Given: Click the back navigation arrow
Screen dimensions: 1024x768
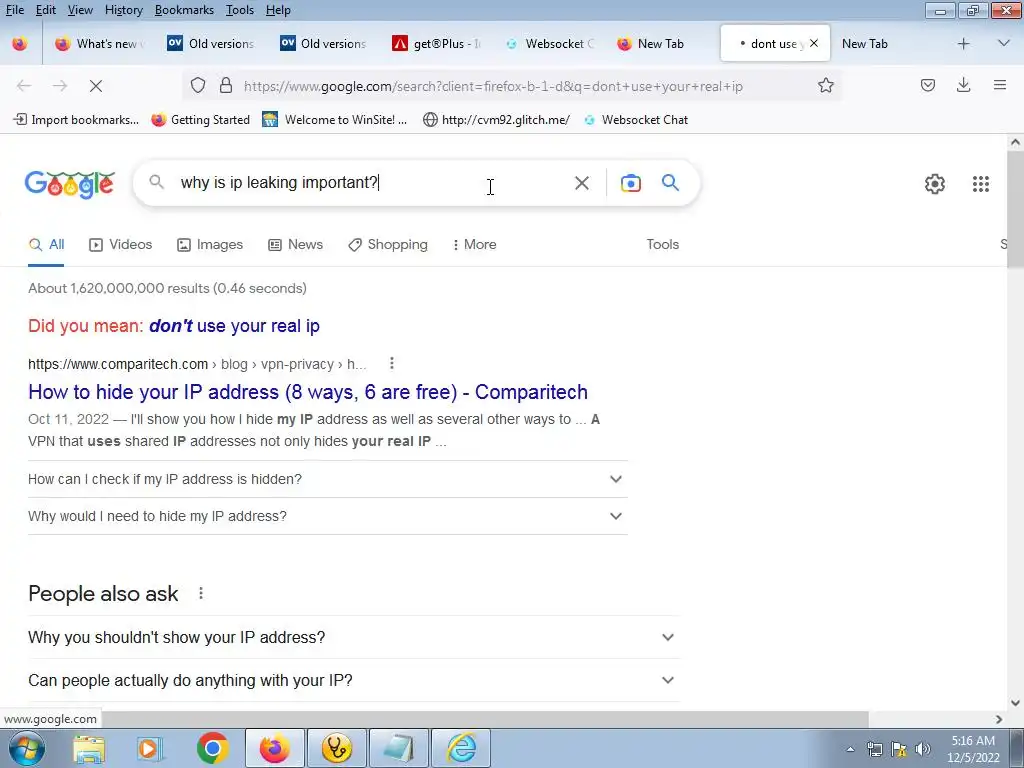Looking at the screenshot, I should tap(24, 86).
